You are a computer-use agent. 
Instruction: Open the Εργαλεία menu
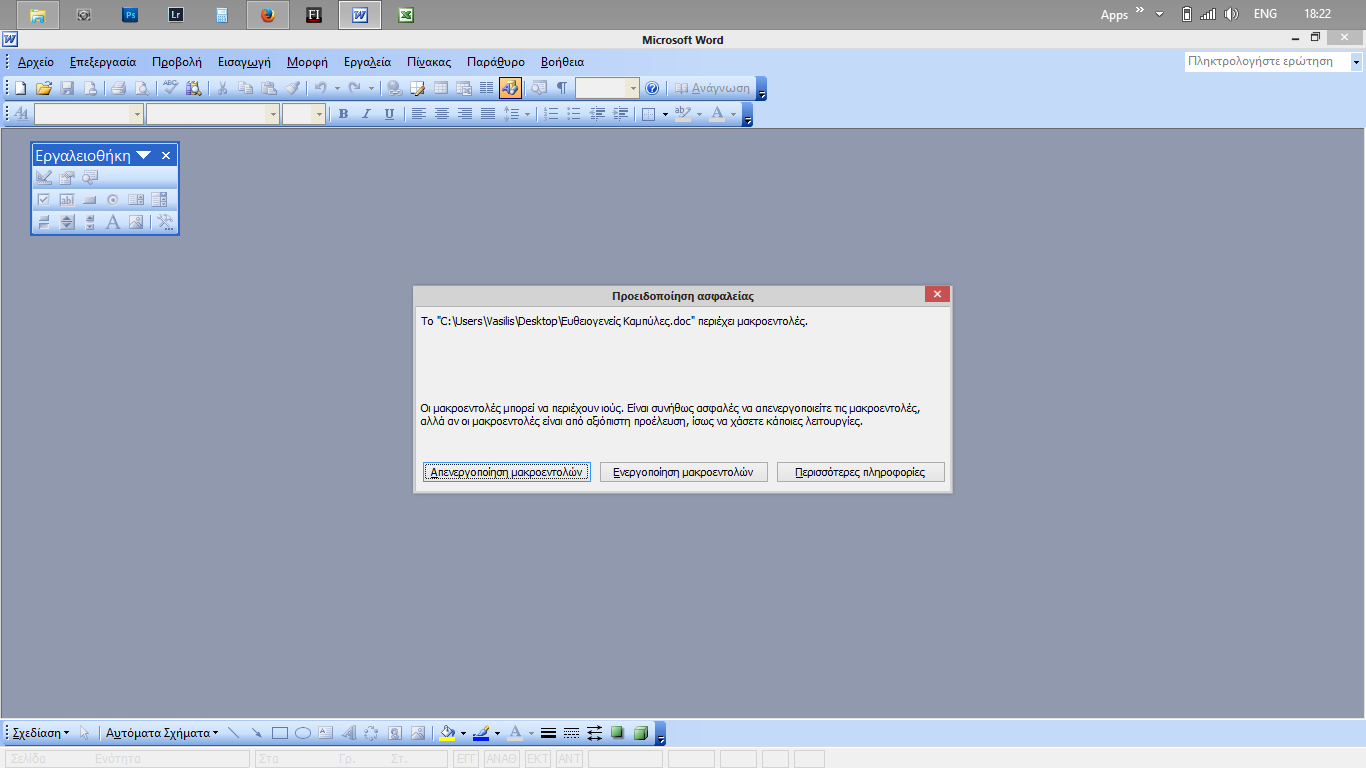tap(367, 62)
